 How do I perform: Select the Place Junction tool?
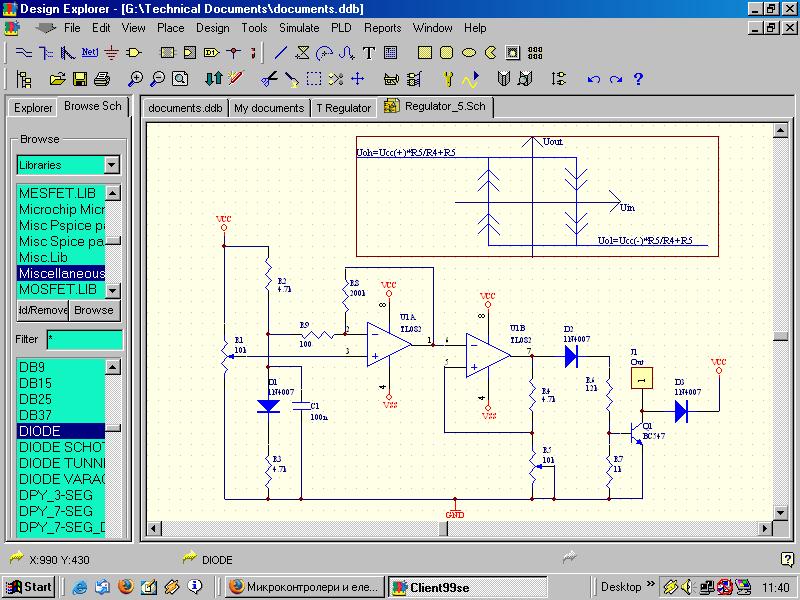coord(234,53)
